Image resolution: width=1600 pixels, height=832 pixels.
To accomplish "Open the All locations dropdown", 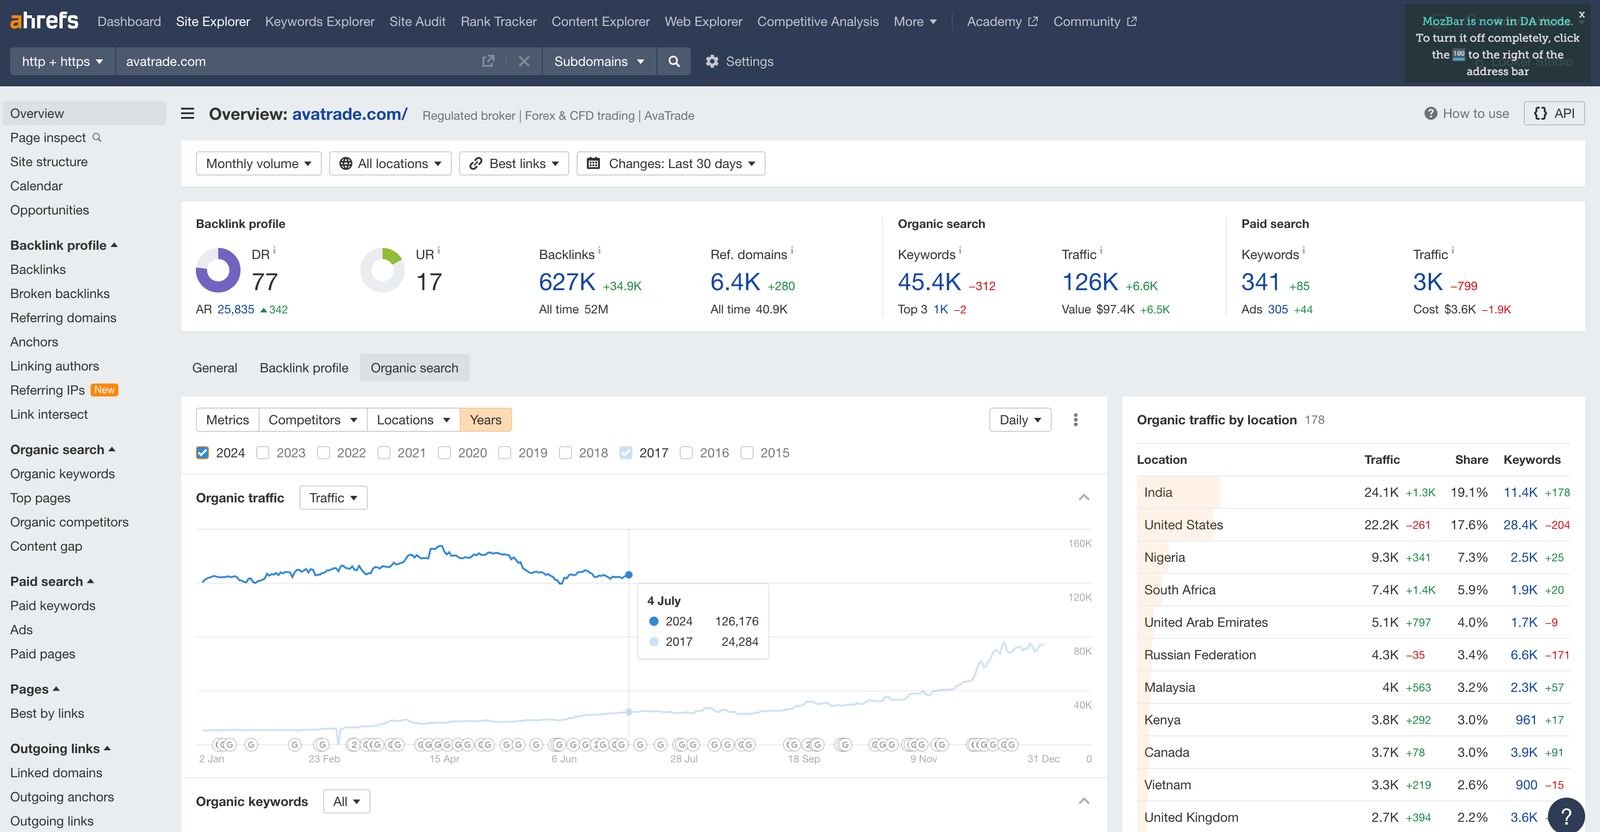I will tap(390, 164).
